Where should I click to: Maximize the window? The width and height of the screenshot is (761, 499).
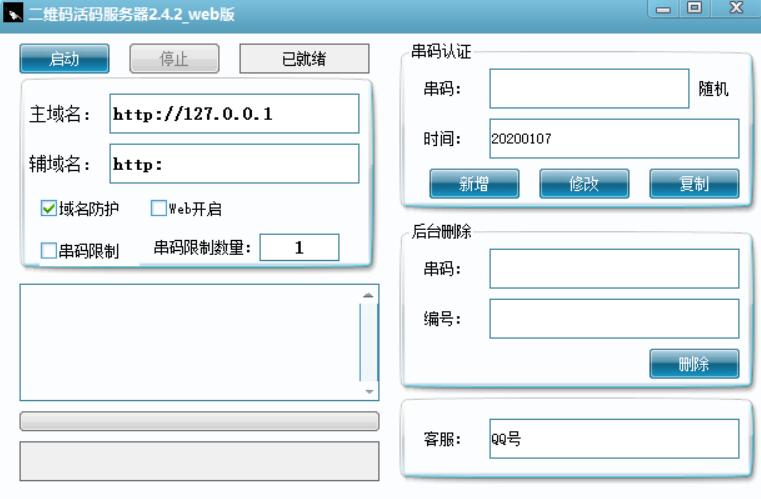(695, 8)
